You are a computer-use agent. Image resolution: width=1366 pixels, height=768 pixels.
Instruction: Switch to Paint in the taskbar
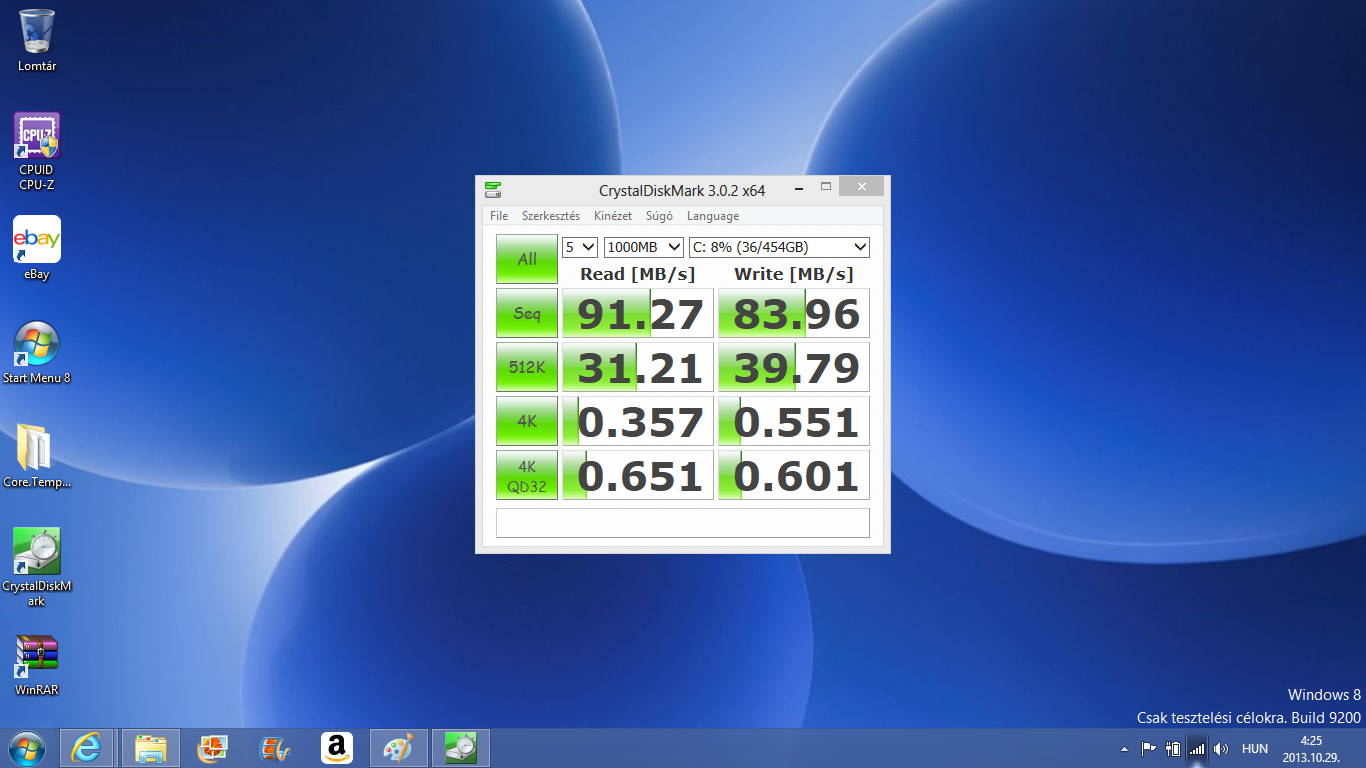click(399, 748)
